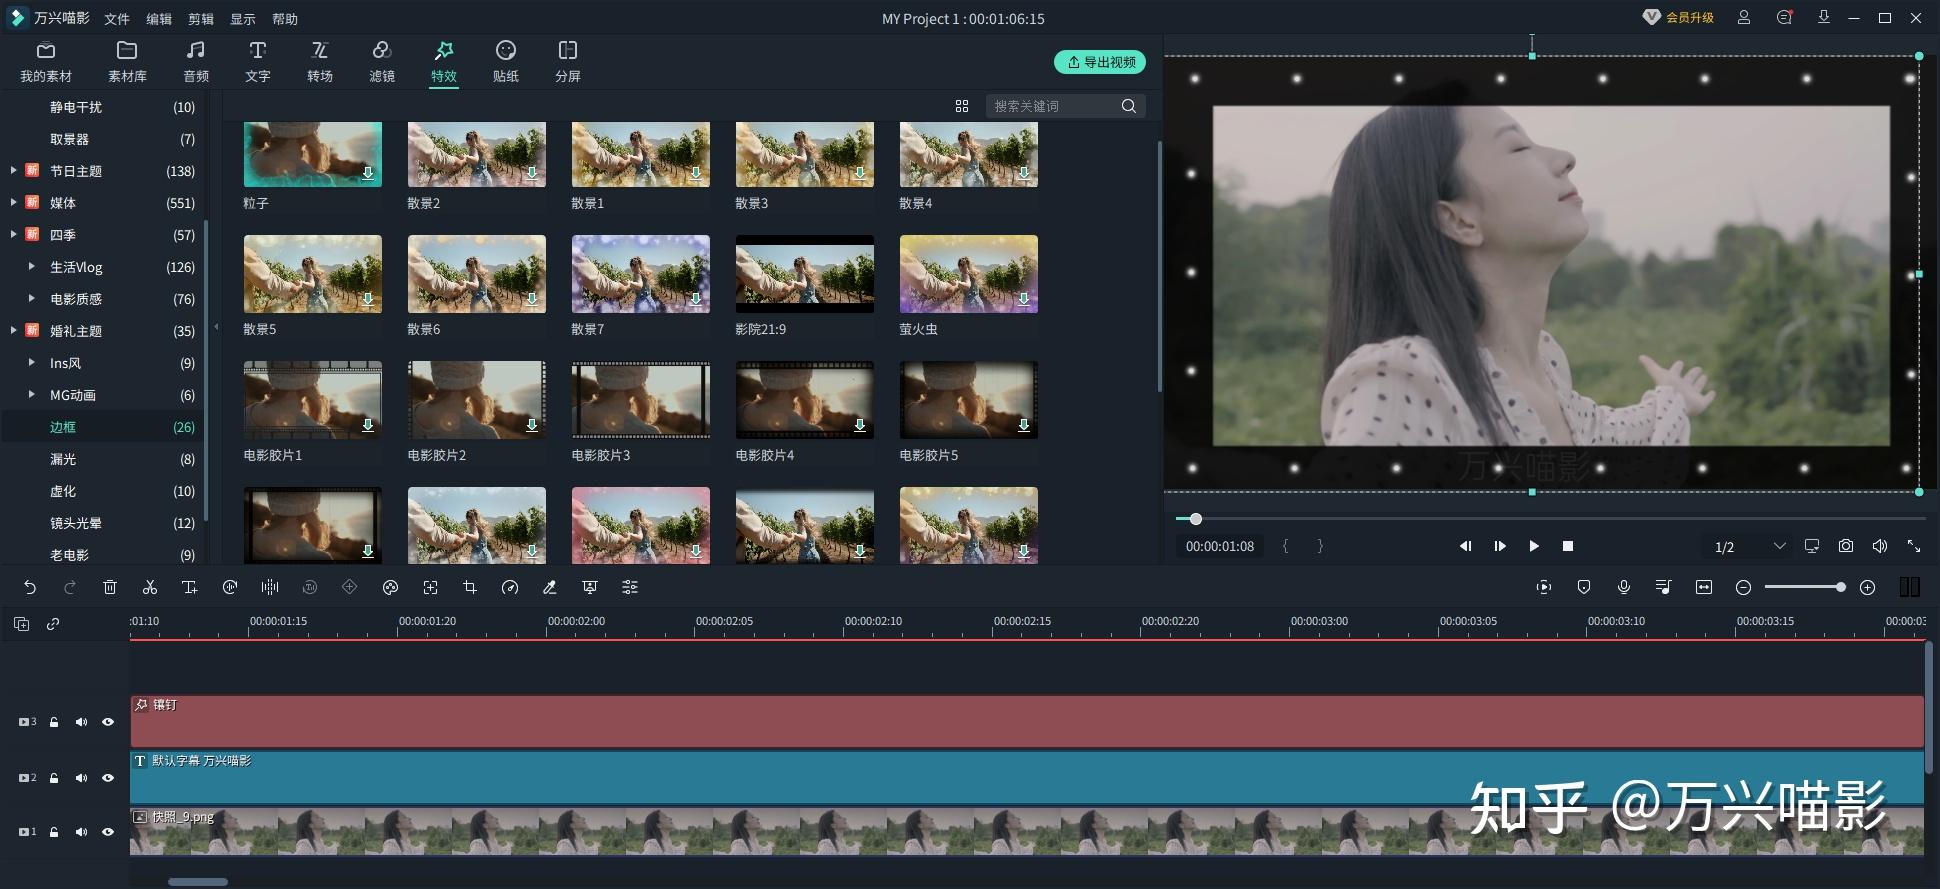Lock track 2
The image size is (1940, 889).
54,778
